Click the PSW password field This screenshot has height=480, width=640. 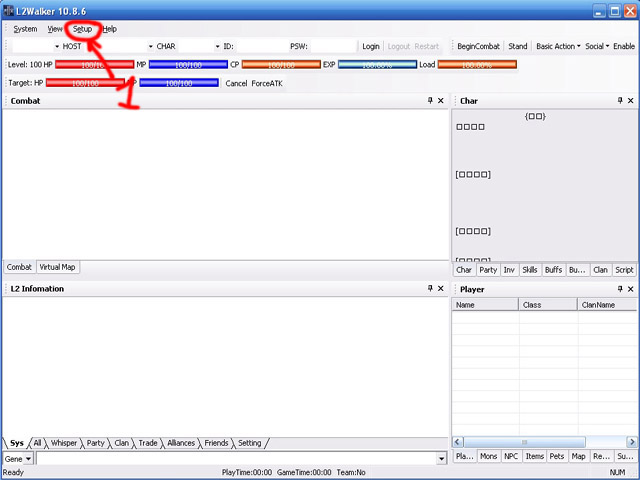tap(333, 47)
